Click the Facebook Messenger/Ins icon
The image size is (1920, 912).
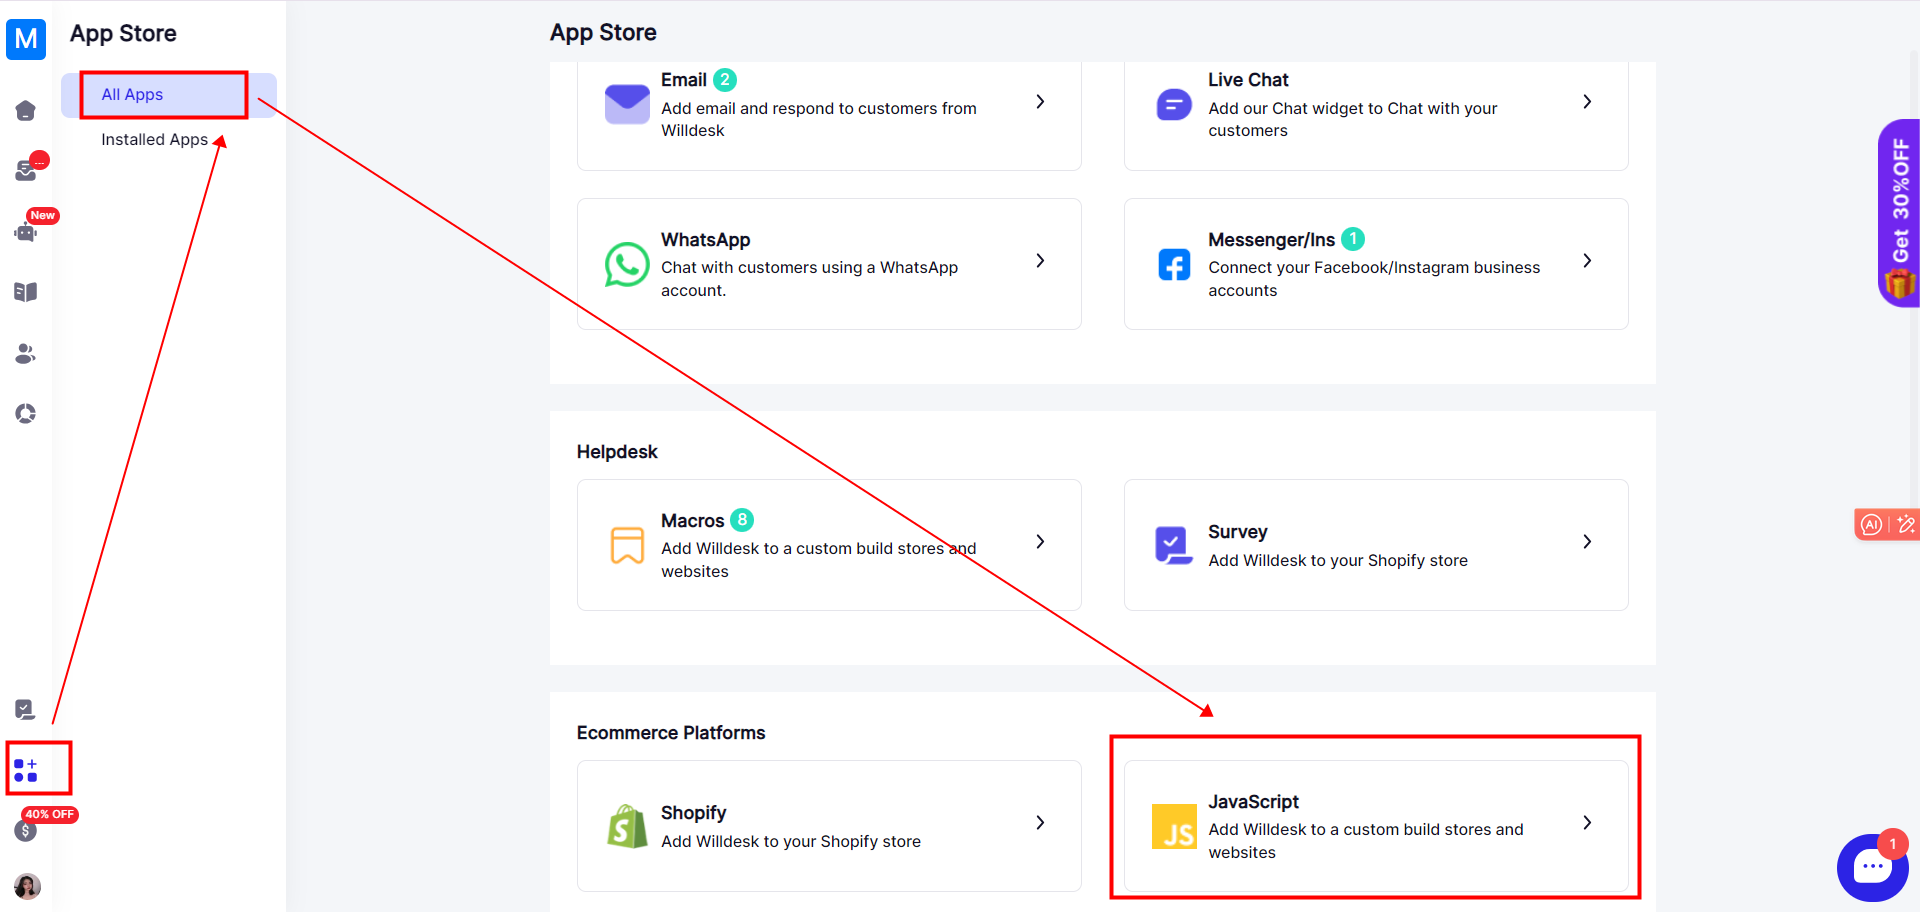(1174, 265)
